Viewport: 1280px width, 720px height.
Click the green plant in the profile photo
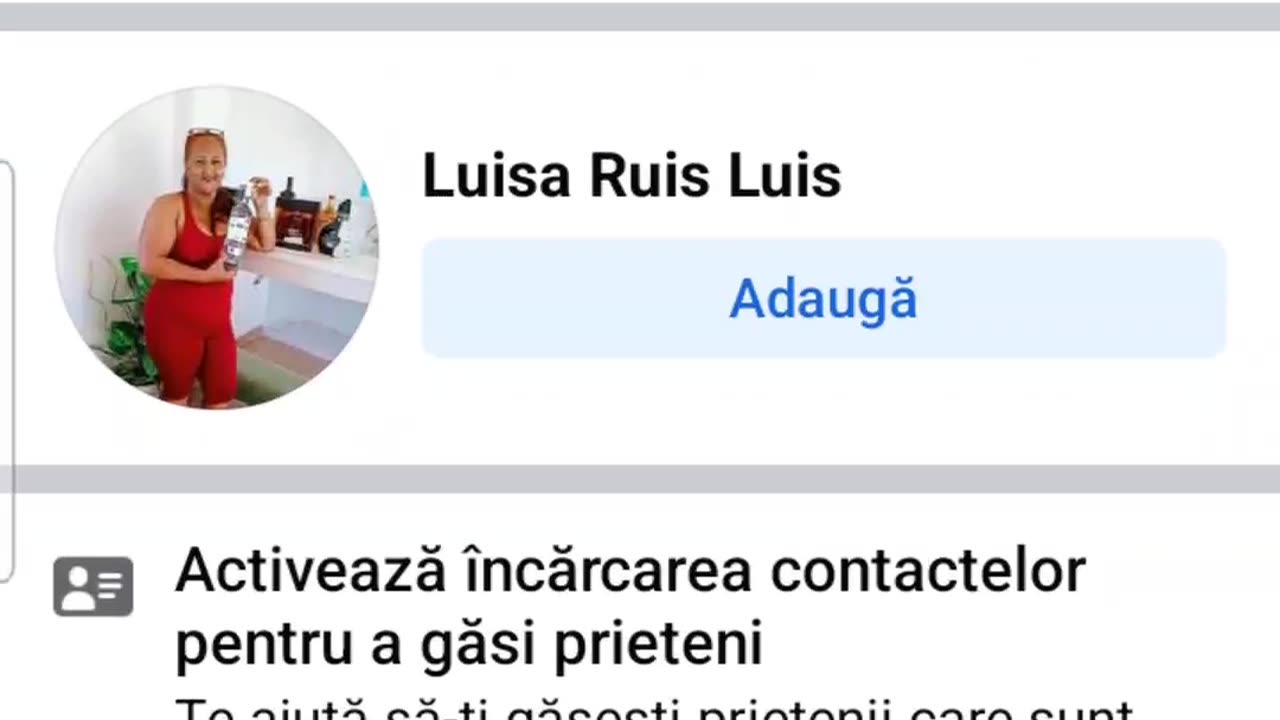coord(127,322)
